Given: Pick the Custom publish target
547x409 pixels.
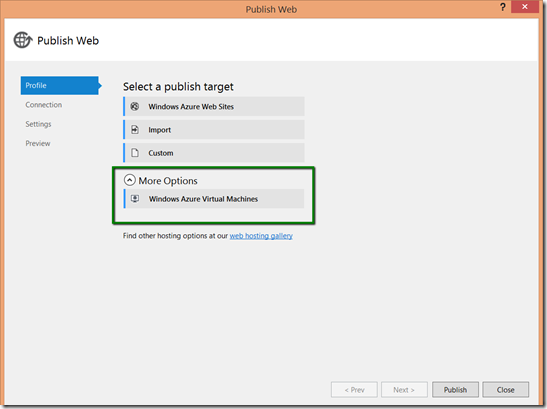Looking at the screenshot, I should (214, 153).
